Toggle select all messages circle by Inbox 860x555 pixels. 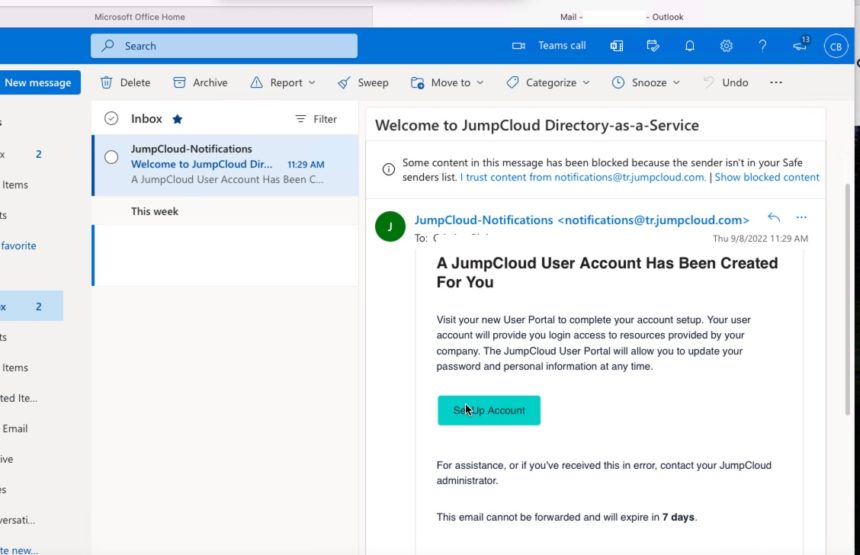pos(111,118)
